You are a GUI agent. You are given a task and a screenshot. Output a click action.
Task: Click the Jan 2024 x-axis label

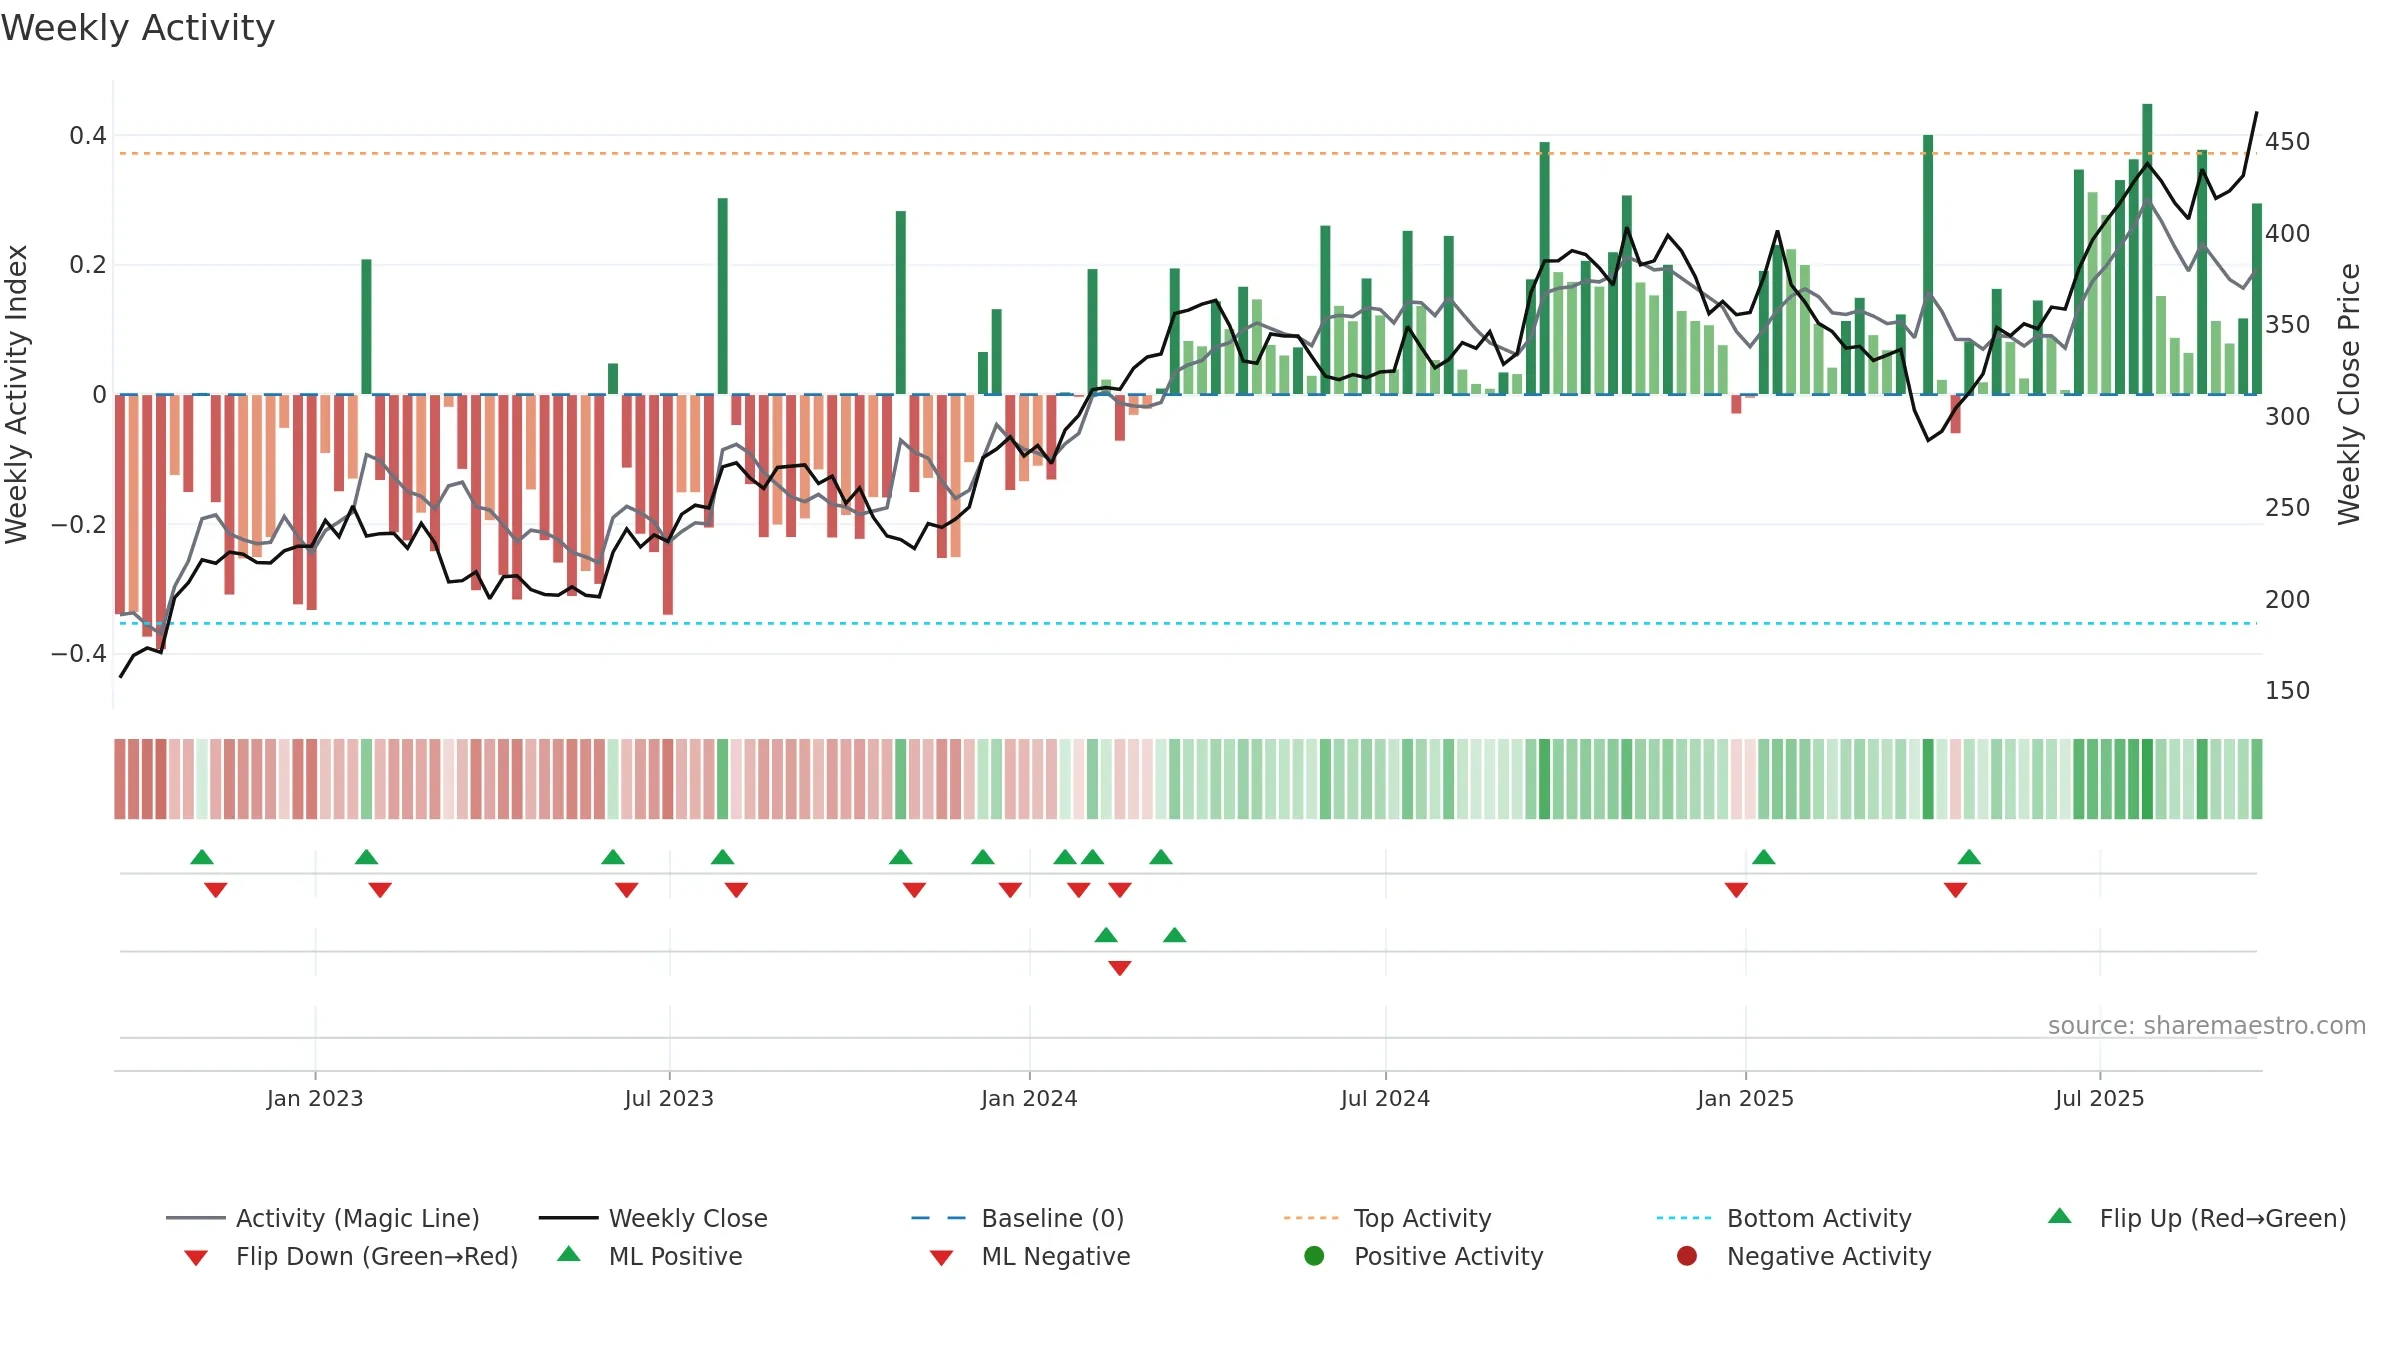(x=1029, y=1098)
